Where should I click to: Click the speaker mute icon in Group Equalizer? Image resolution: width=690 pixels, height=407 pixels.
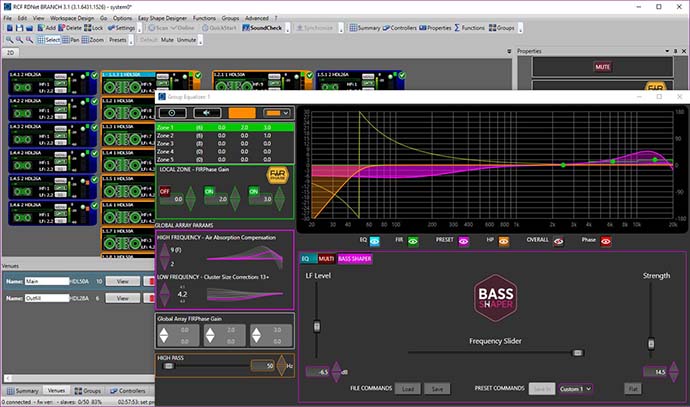point(207,113)
